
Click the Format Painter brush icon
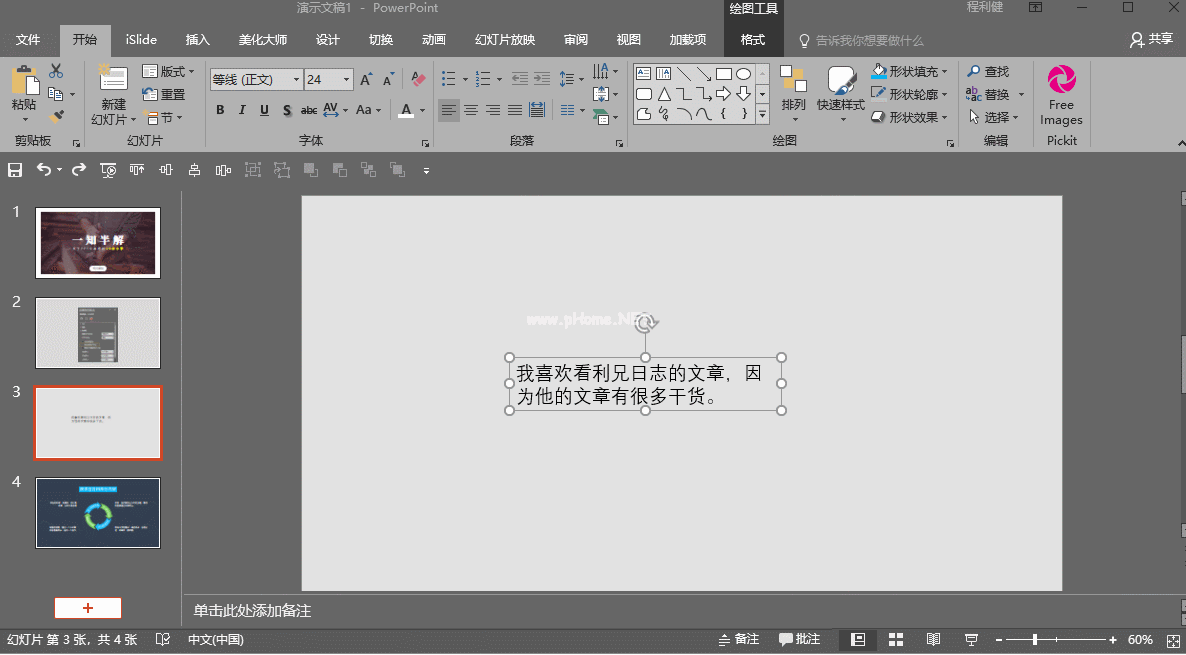(55, 118)
